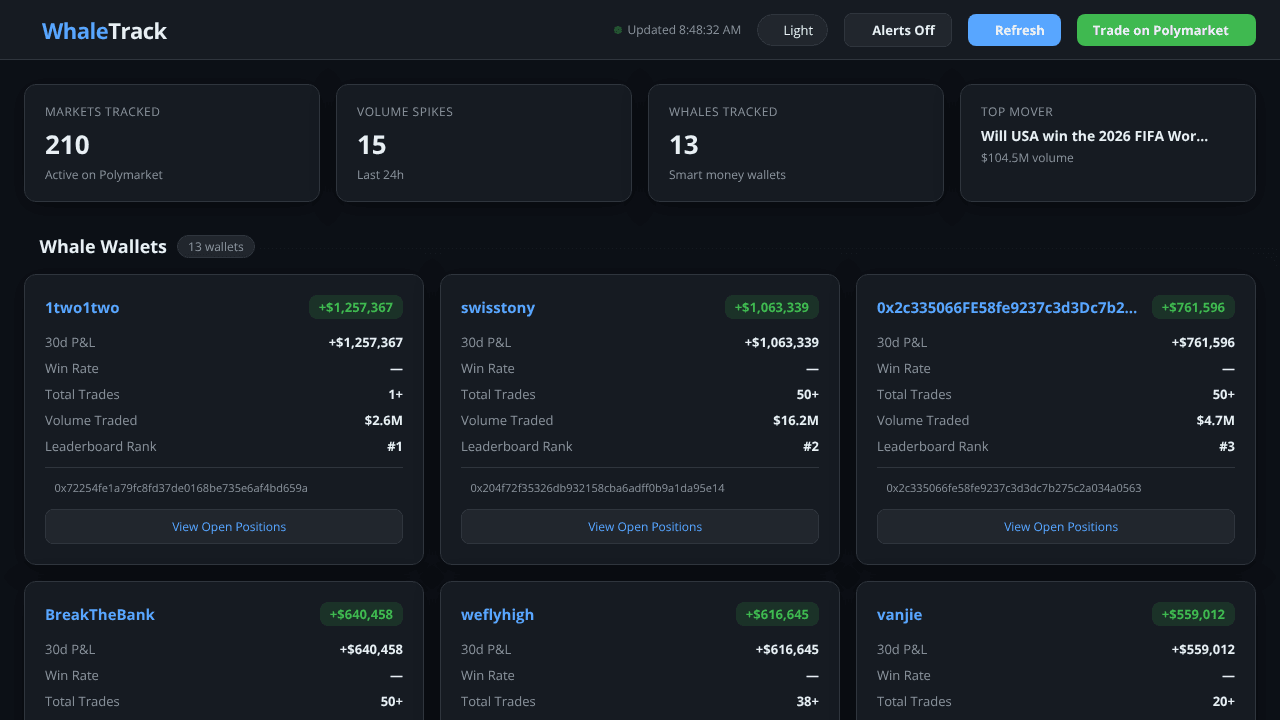Click the 15 volume spikes number
The width and height of the screenshot is (1280, 720).
click(x=372, y=145)
